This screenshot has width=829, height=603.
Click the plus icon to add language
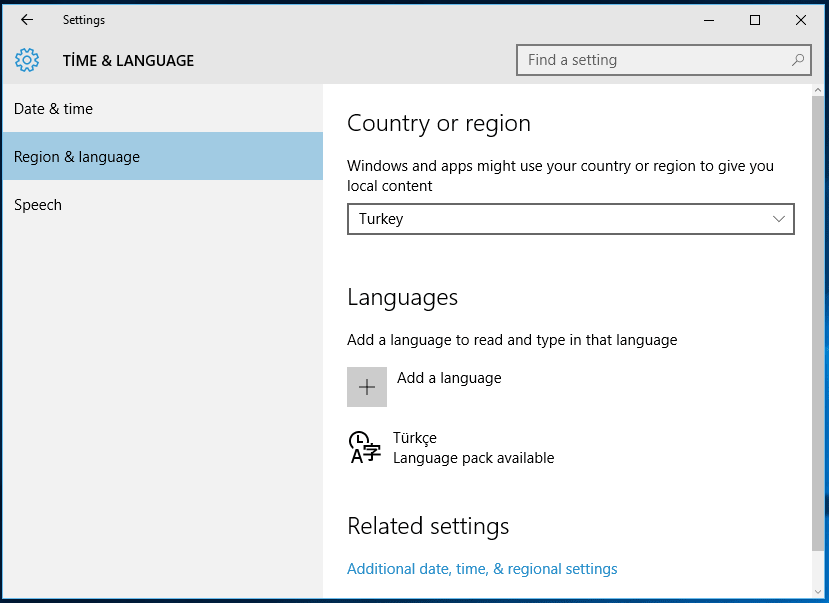point(367,387)
